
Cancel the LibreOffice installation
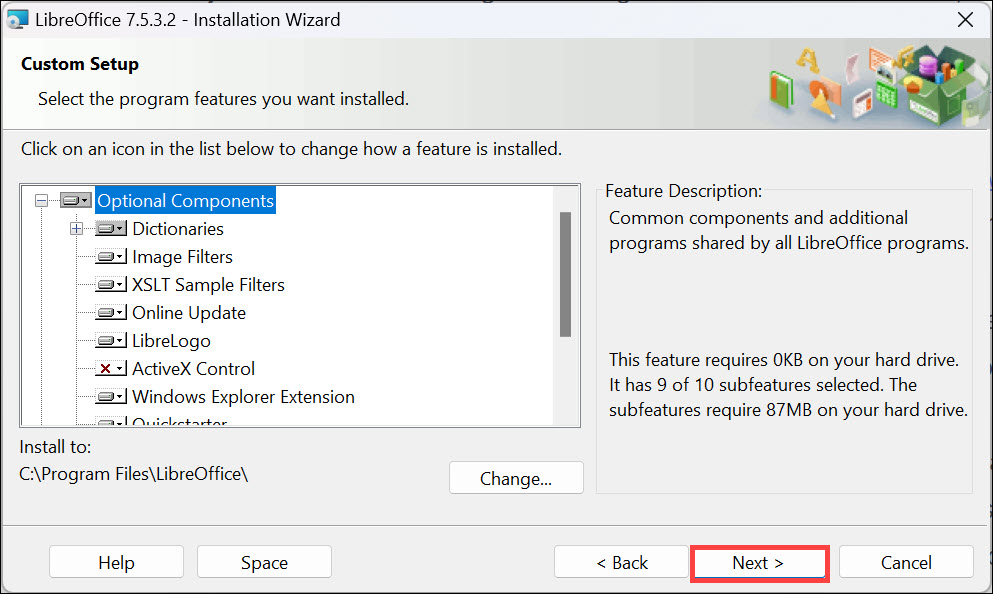point(906,561)
